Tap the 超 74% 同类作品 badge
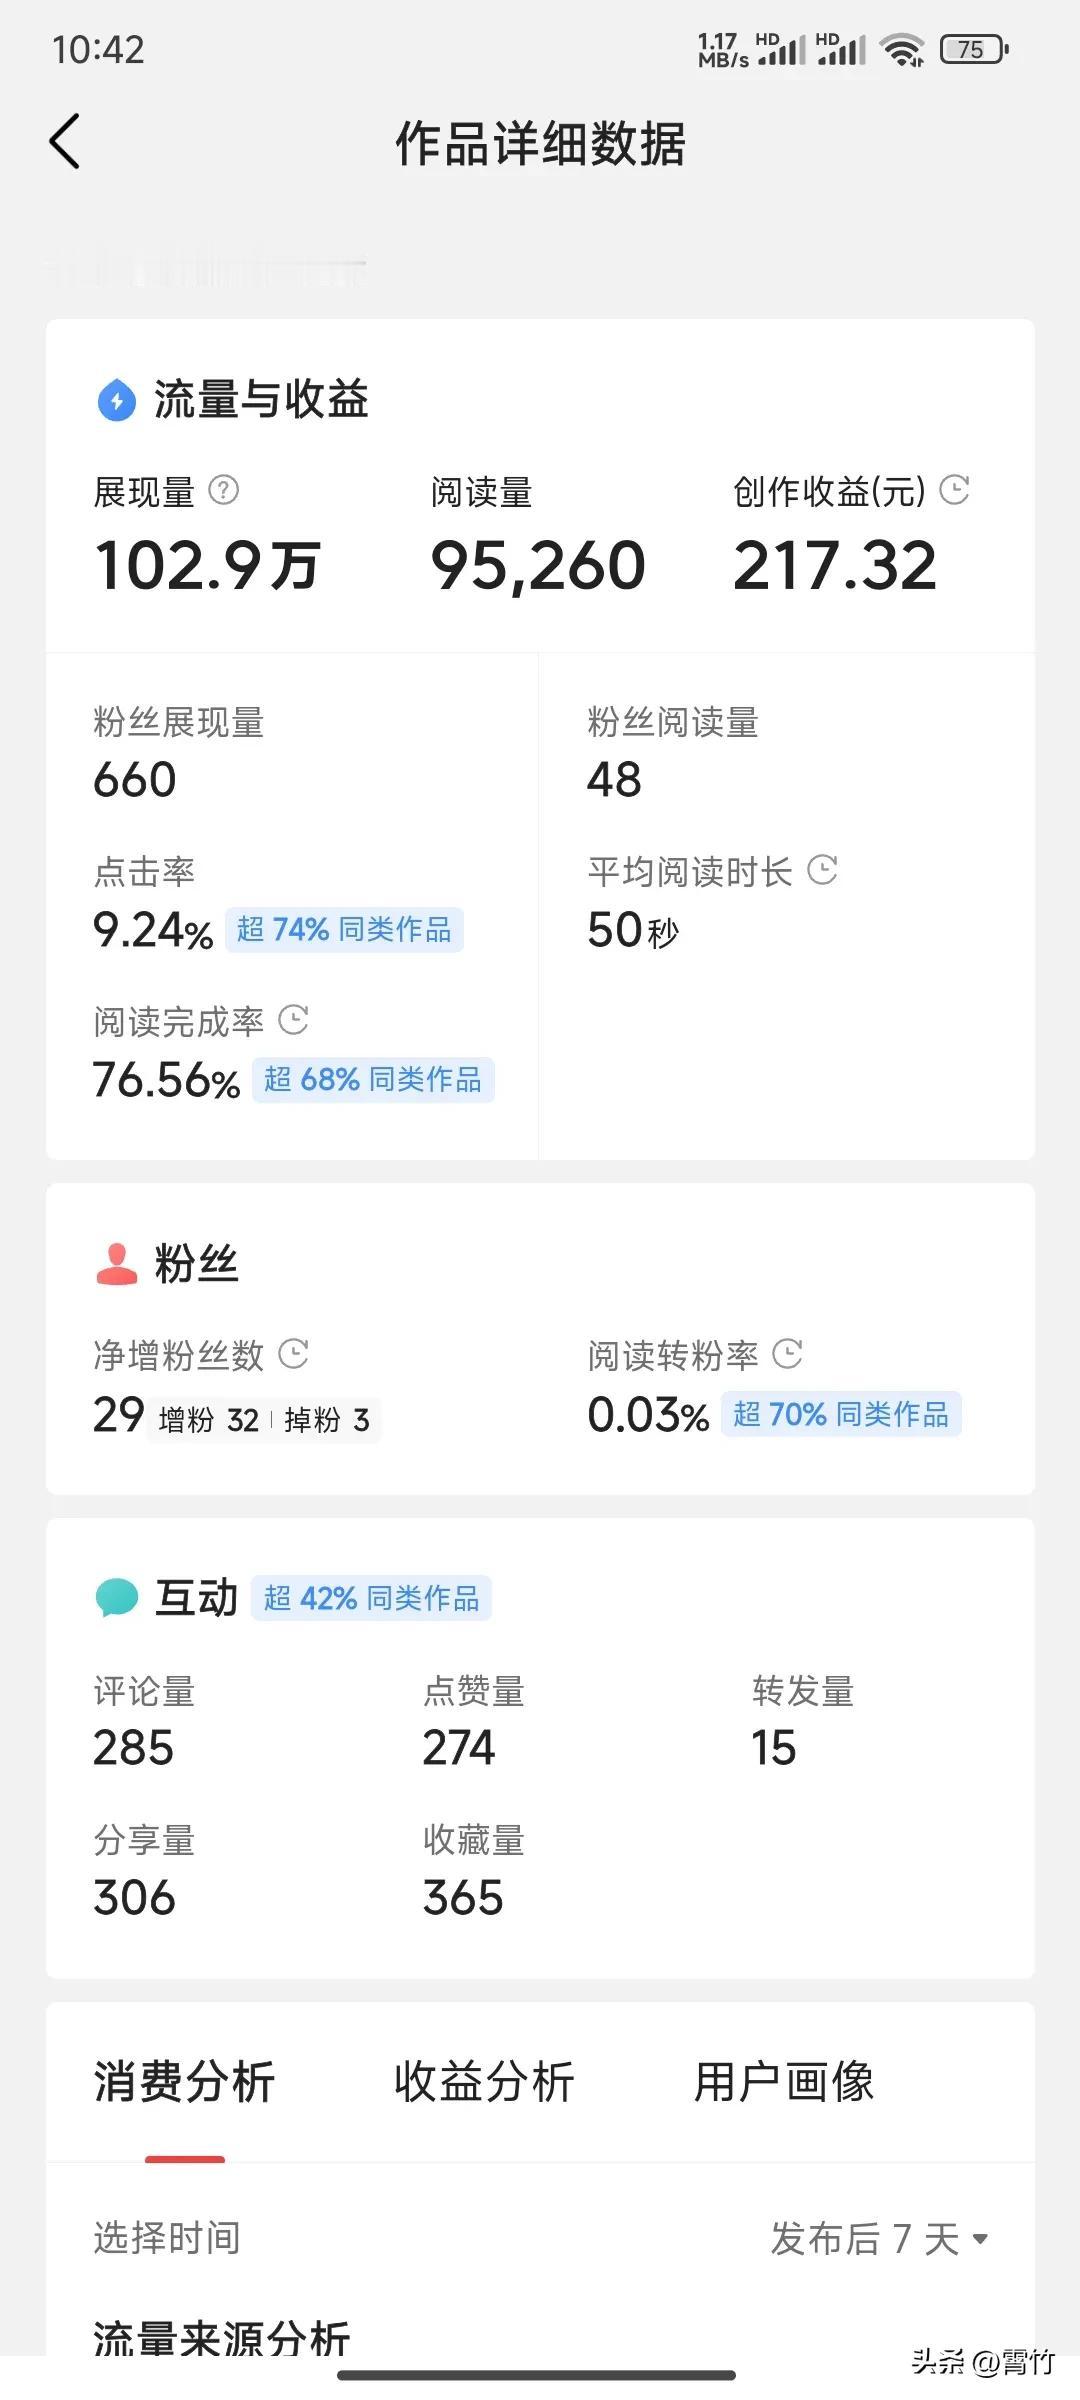Screen dimensions: 1080x2400 tap(344, 930)
